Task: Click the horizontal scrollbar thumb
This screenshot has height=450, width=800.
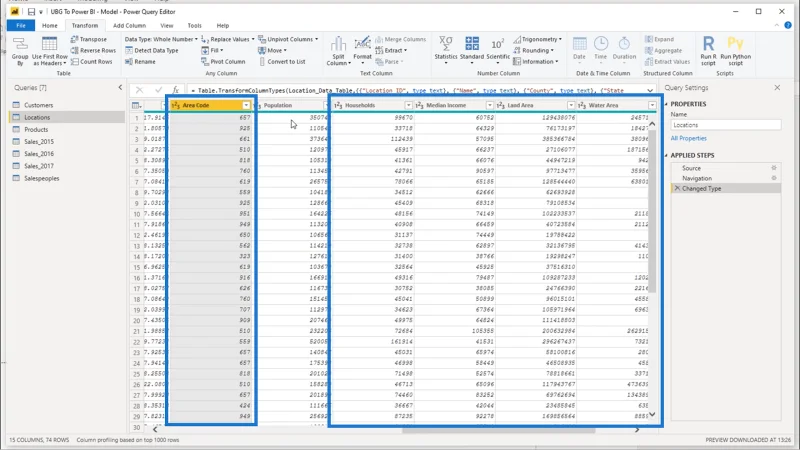Action: (x=498, y=430)
